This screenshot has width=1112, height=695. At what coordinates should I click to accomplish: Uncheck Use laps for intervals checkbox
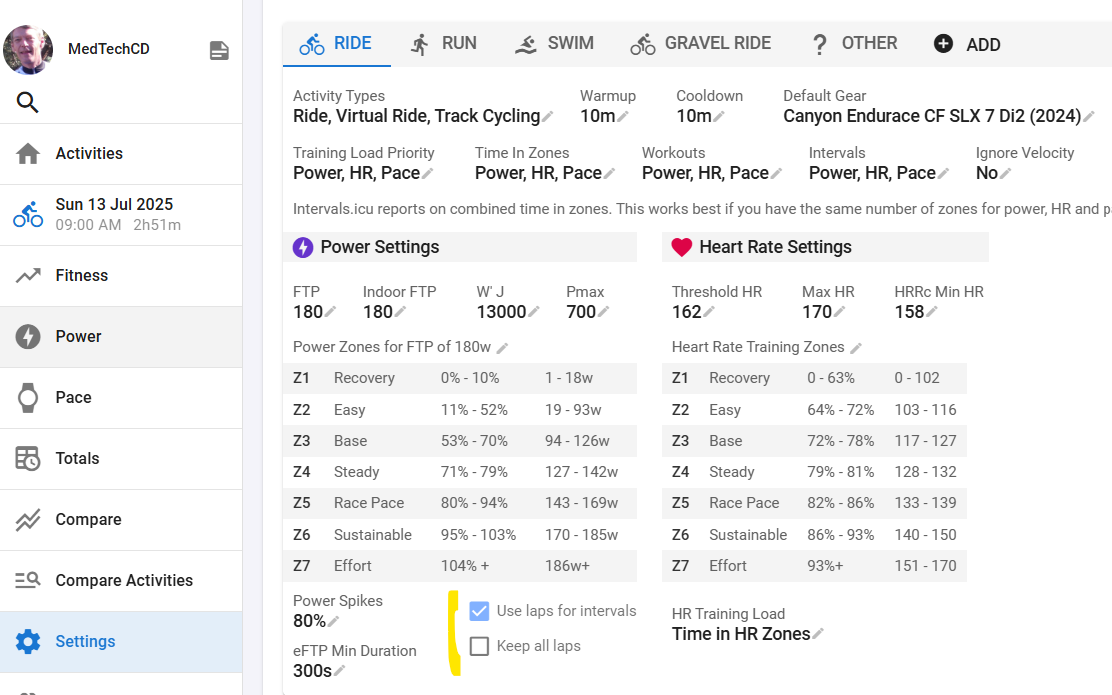point(480,611)
